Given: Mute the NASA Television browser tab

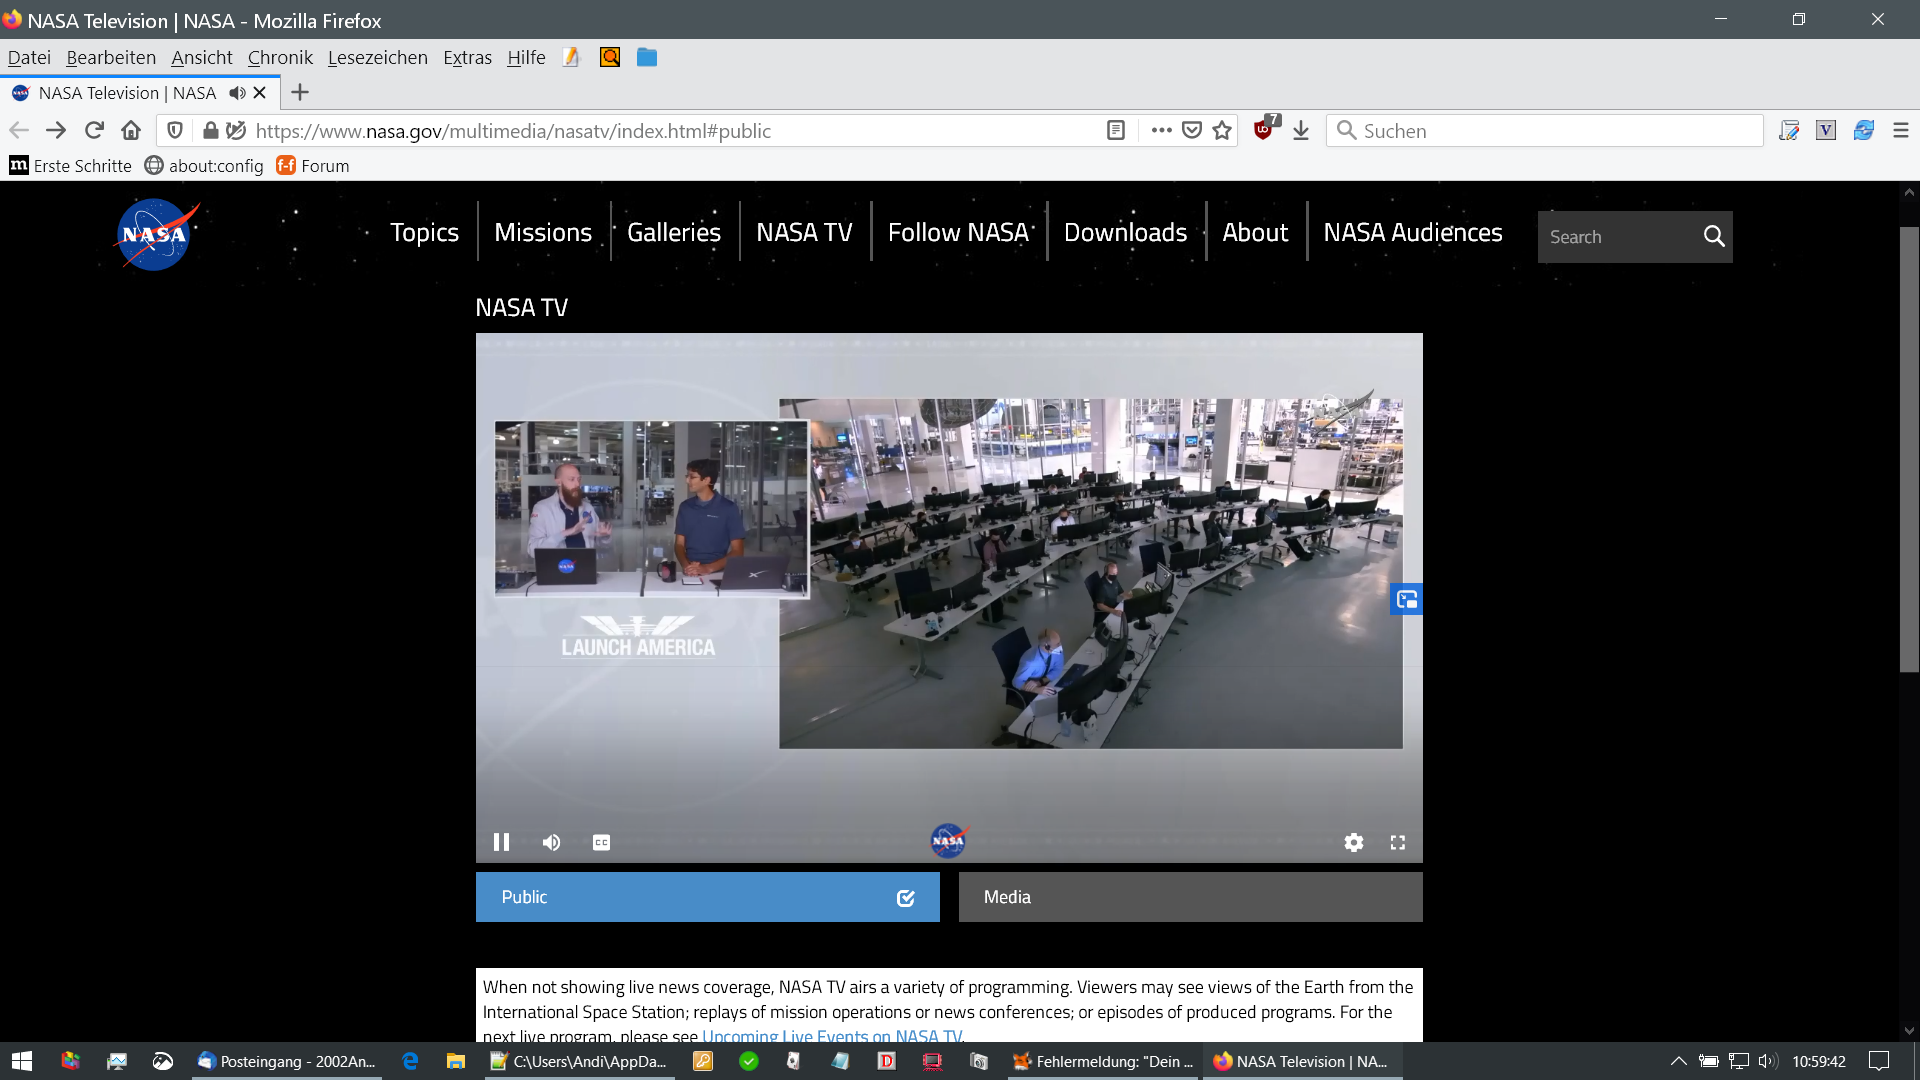Looking at the screenshot, I should (237, 93).
